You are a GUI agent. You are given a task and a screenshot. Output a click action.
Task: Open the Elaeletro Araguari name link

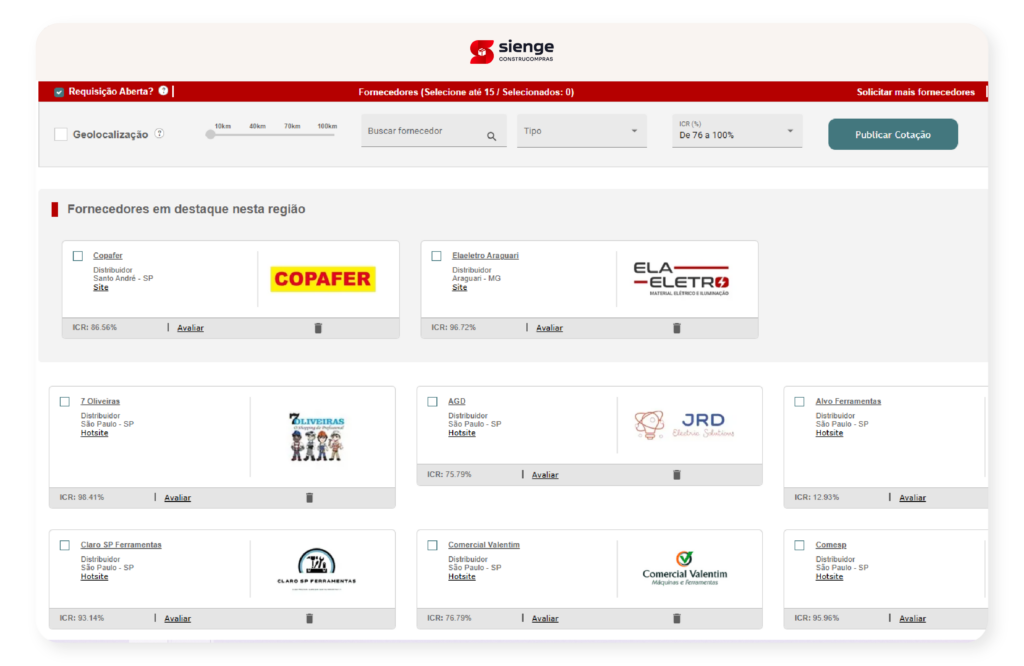[x=485, y=255]
